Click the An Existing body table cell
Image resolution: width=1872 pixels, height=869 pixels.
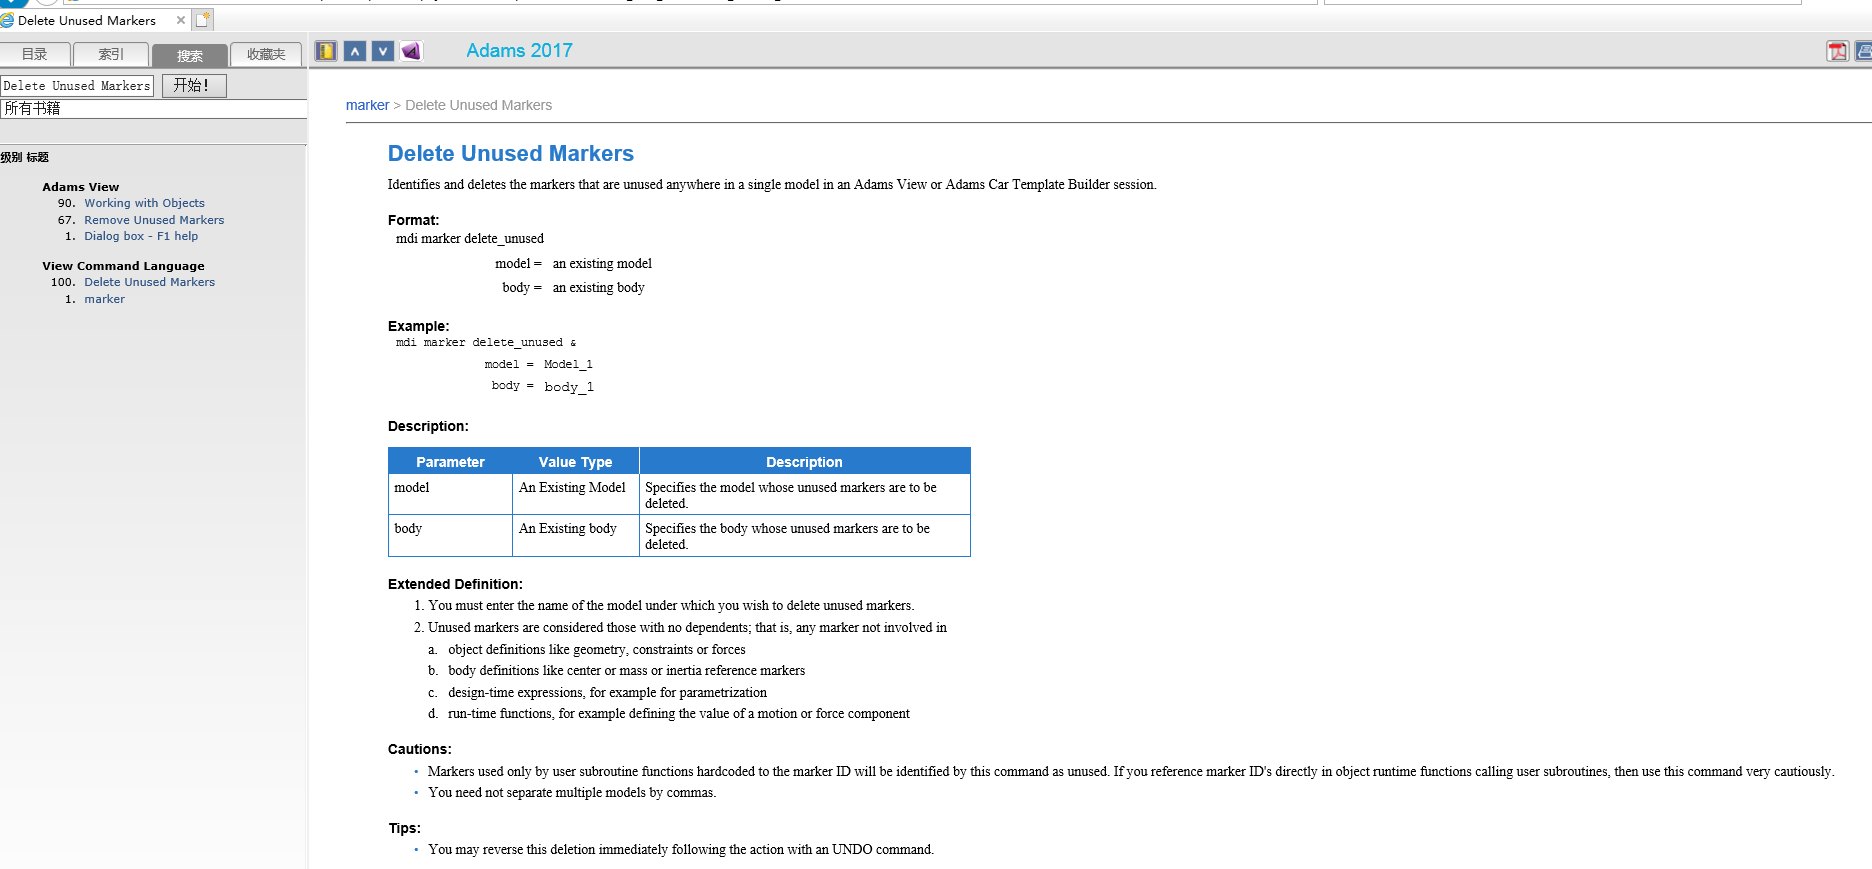tap(575, 535)
